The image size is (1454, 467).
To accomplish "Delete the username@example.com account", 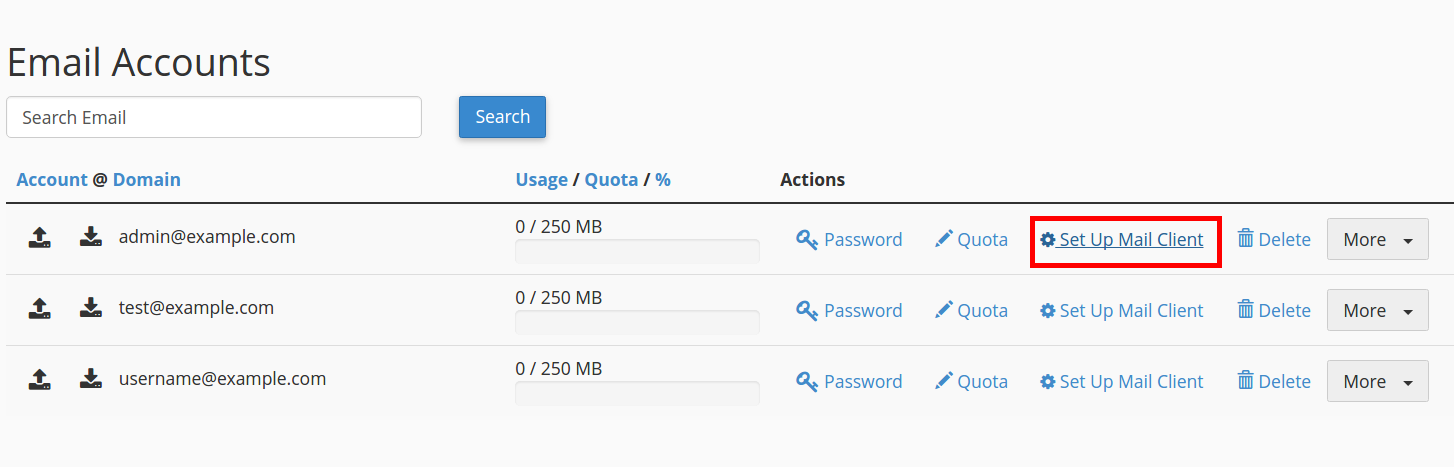I will click(1274, 382).
